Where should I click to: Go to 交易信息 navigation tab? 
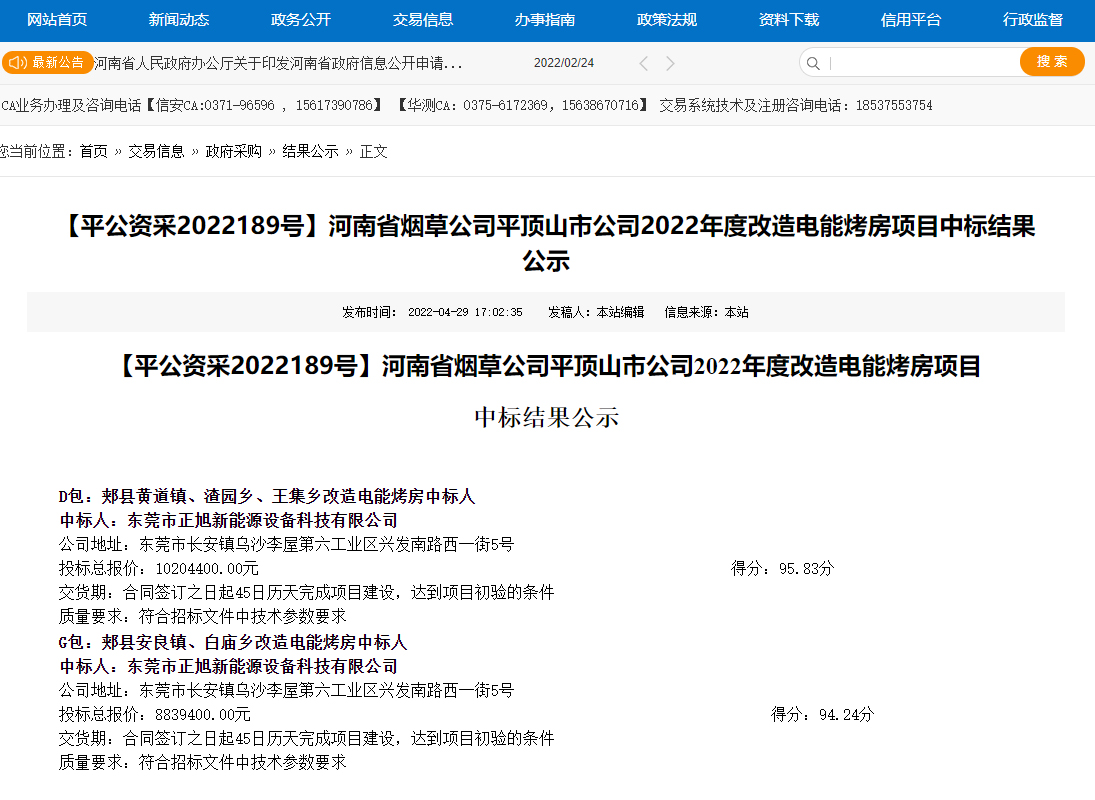coord(423,20)
